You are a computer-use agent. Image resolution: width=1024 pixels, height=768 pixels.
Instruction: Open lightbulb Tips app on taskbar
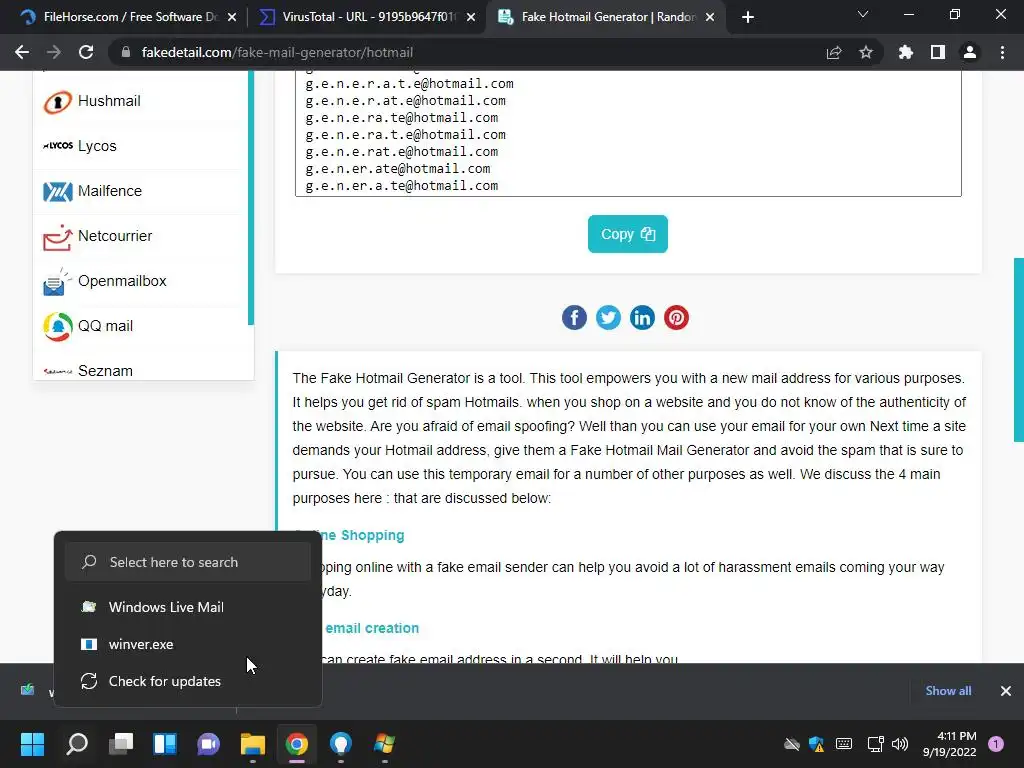340,744
